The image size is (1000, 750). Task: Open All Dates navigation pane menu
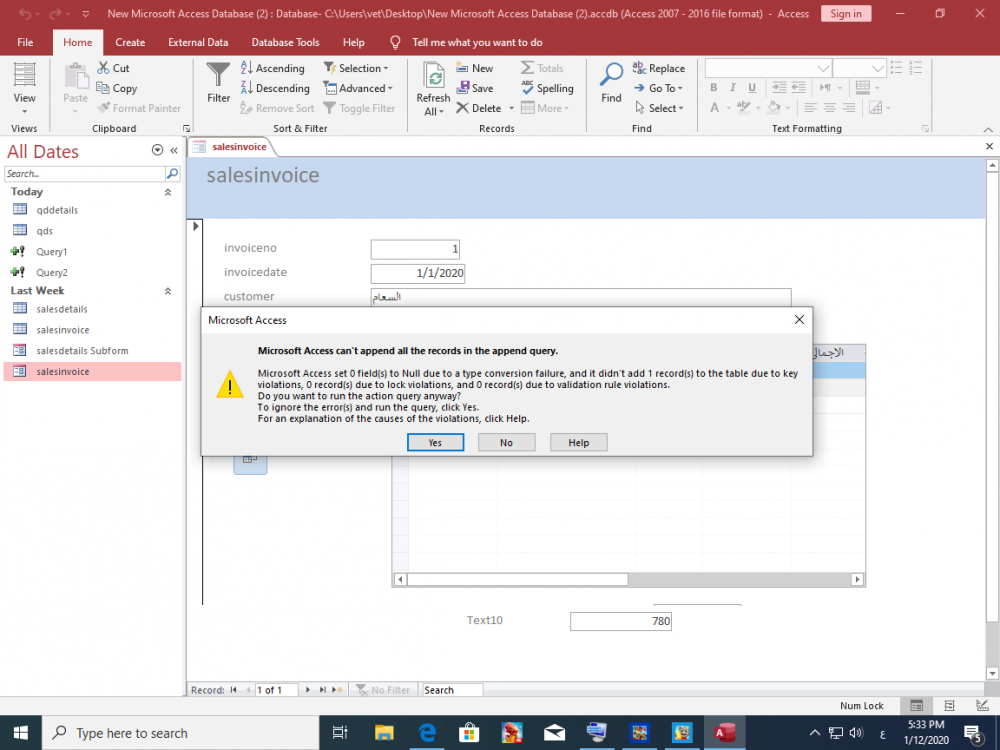coord(157,151)
